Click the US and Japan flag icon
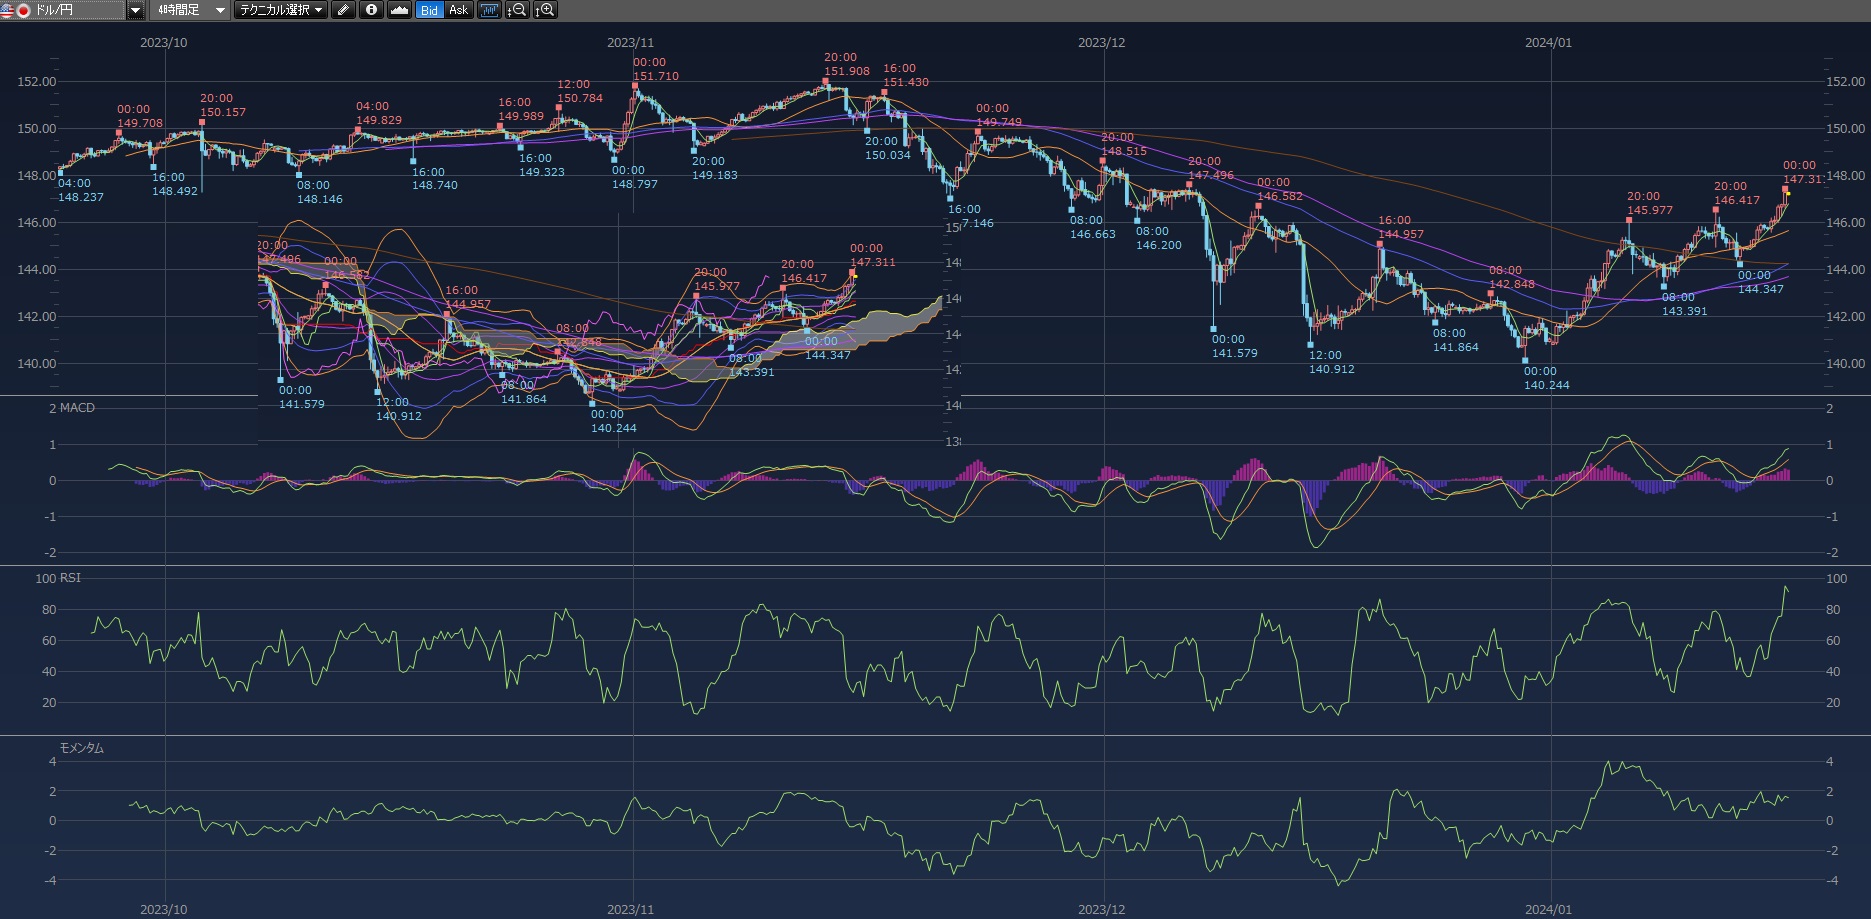Viewport: 1871px width, 919px height. [16, 10]
